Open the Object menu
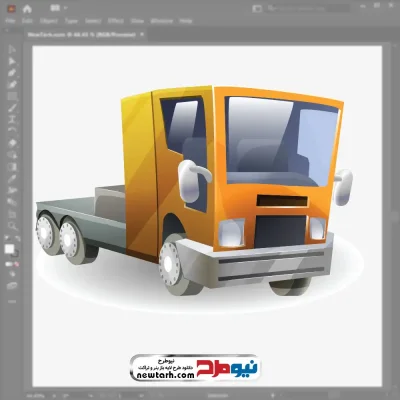Screen dimensions: 400x400 [49, 21]
